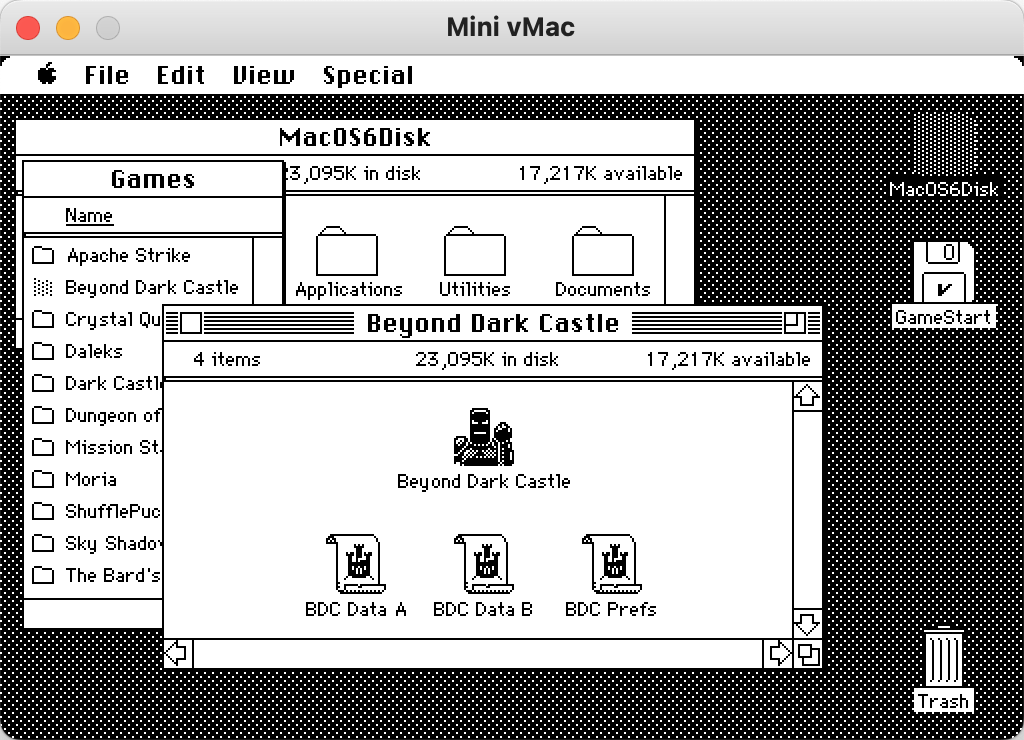Select the Dark Castle folder in Games list
Screen dimensions: 1024x740
[97, 383]
